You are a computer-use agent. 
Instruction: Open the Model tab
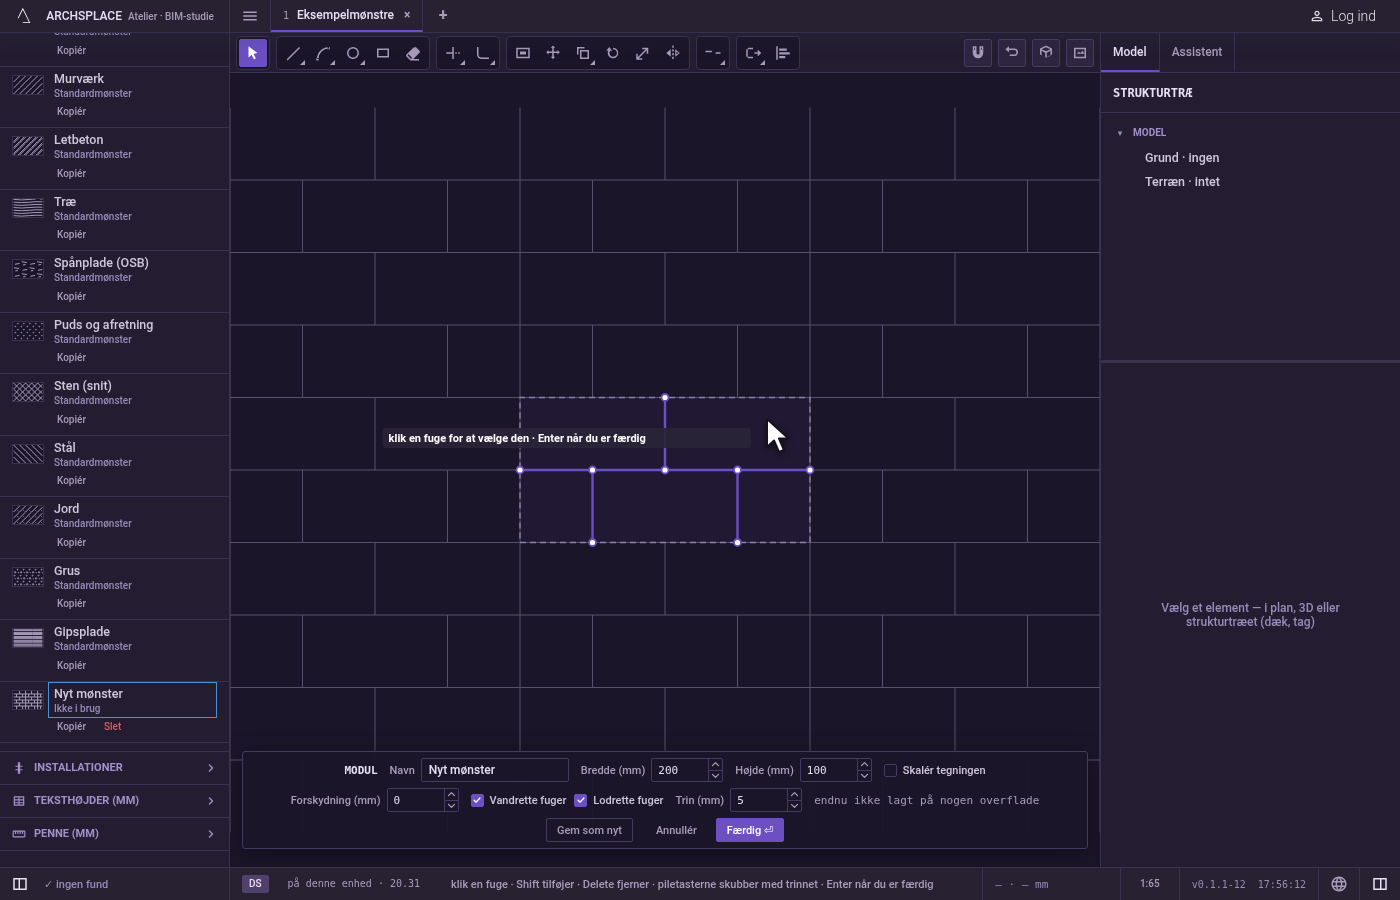[1130, 52]
